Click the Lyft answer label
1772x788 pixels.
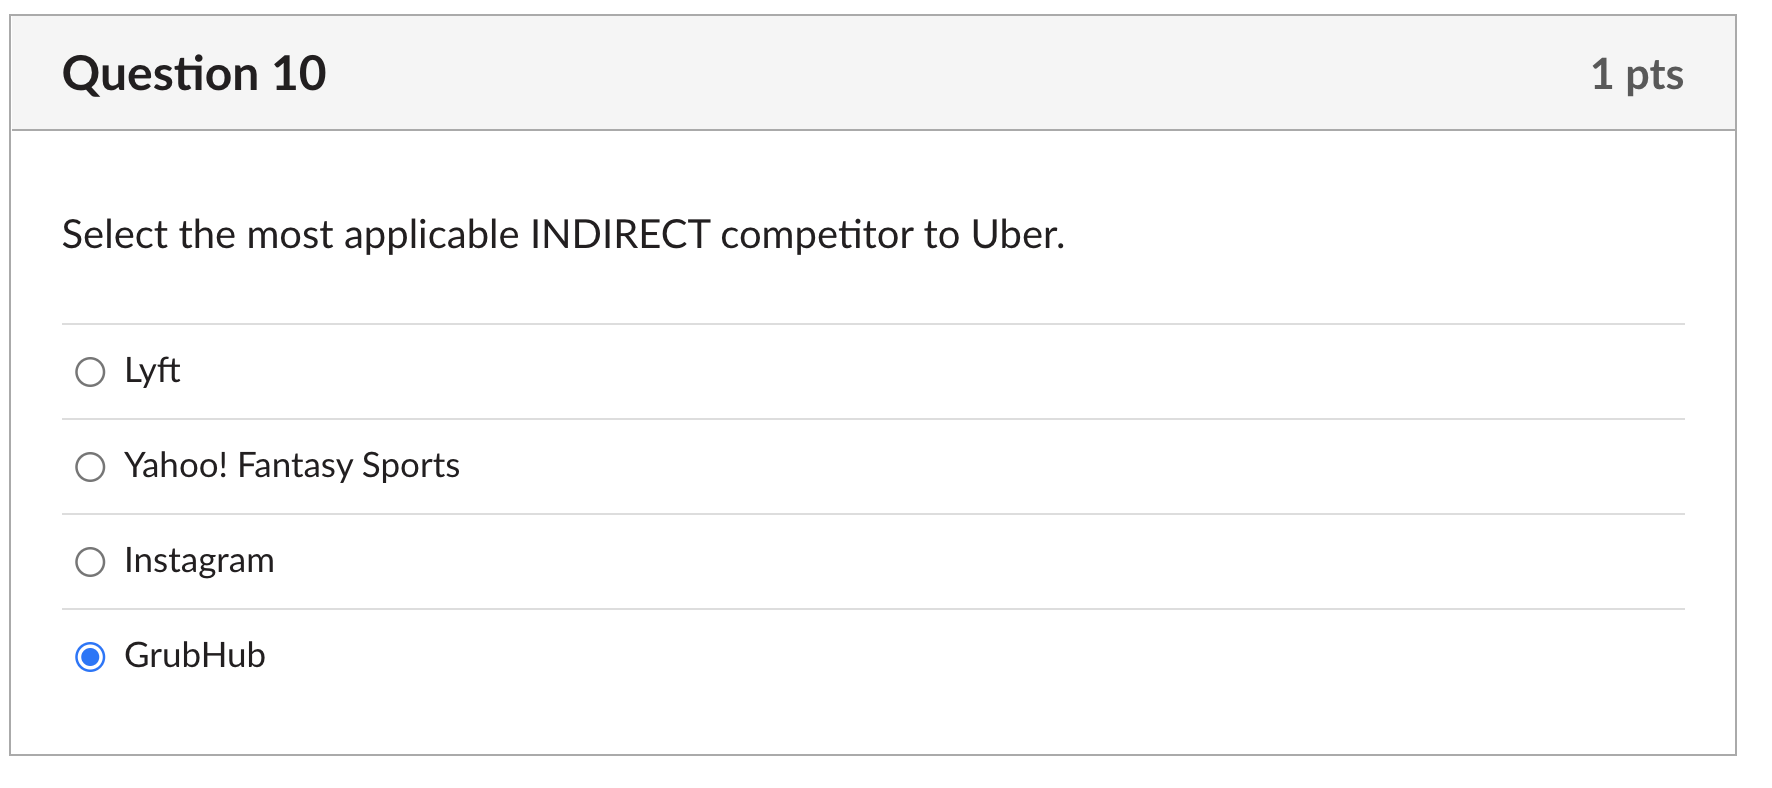point(151,370)
